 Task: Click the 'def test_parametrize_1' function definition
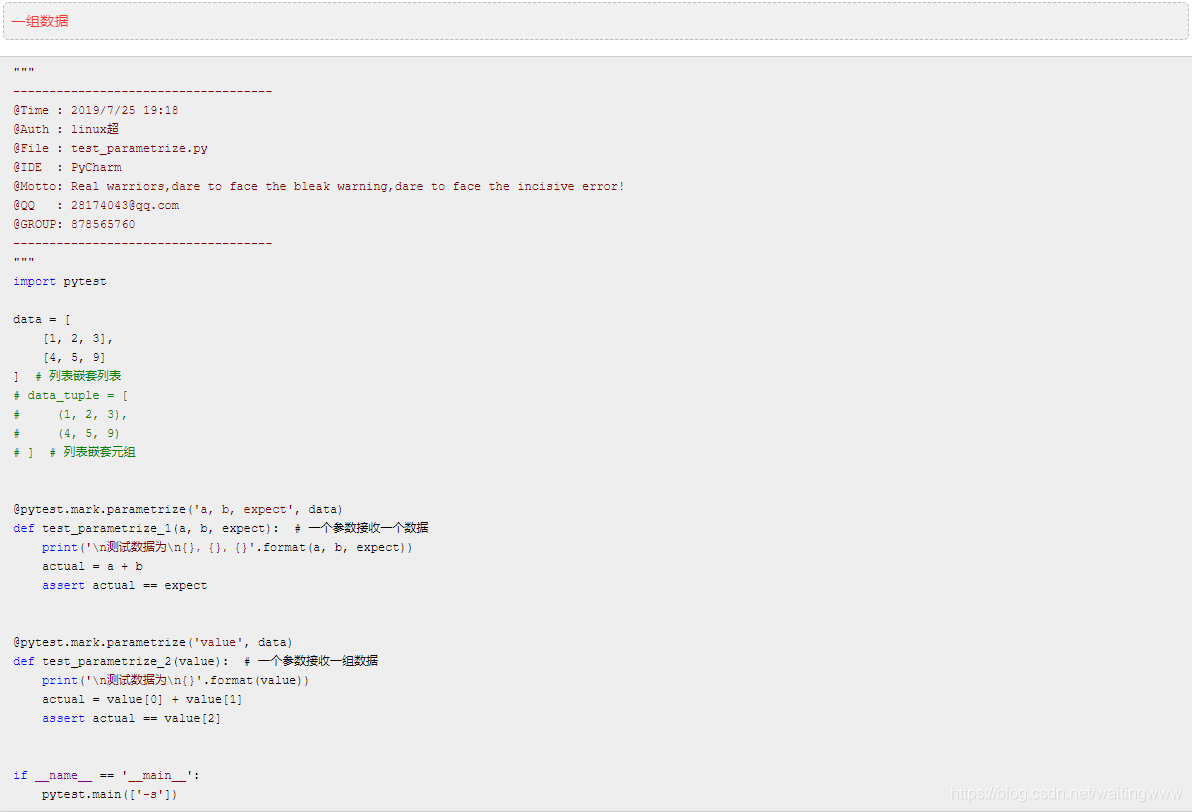(x=146, y=528)
